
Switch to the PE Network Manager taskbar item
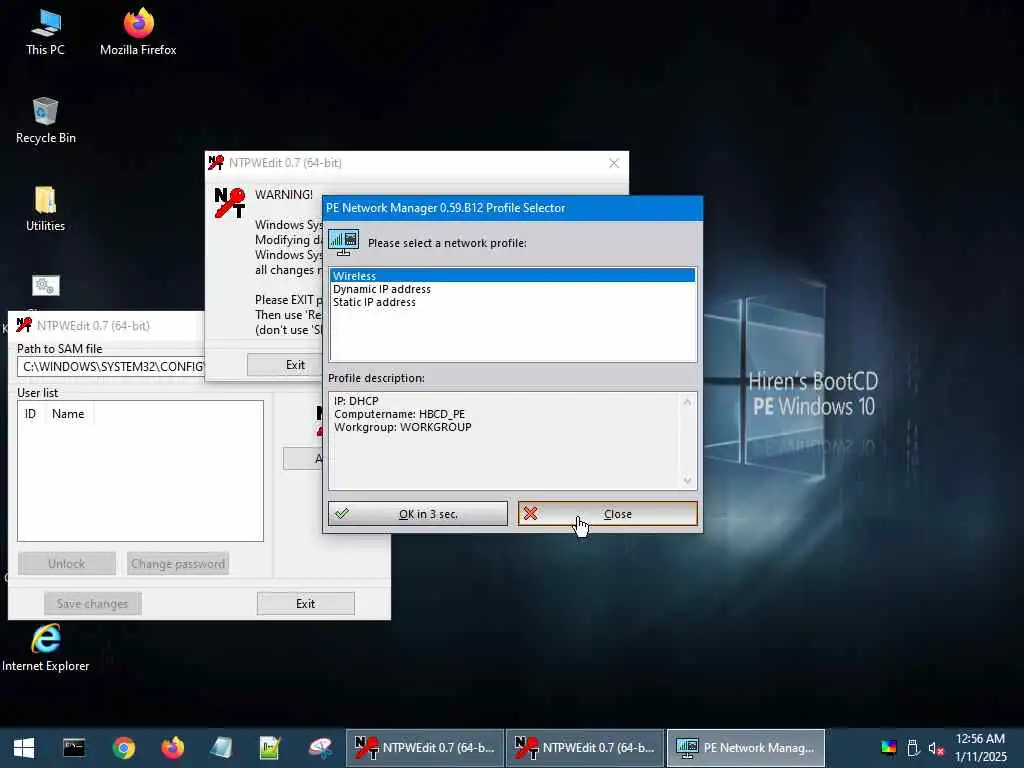point(746,748)
